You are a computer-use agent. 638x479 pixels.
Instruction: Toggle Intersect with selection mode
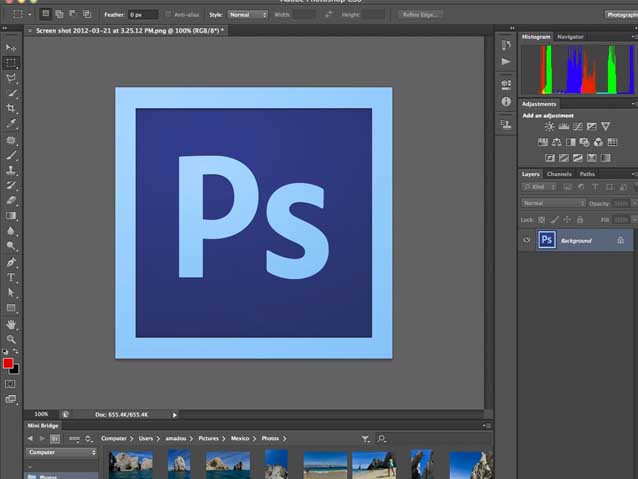(x=87, y=14)
